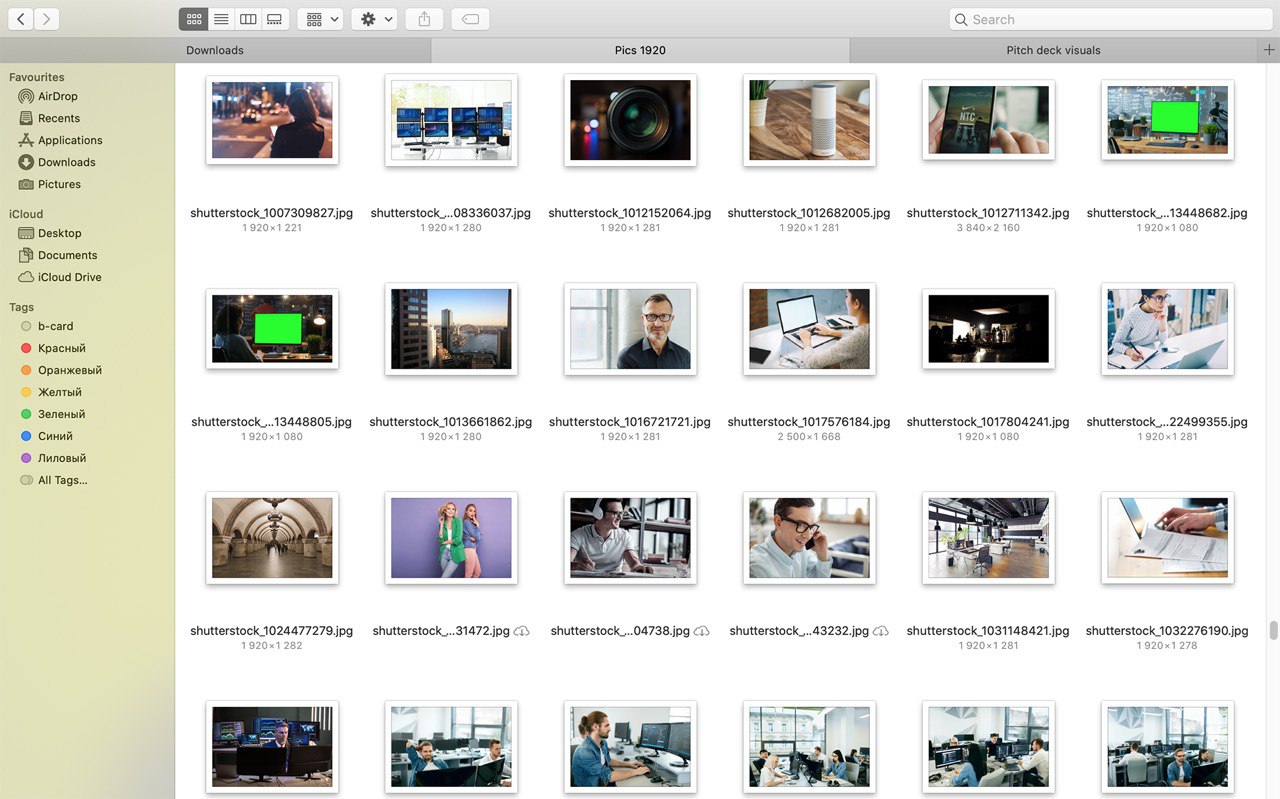
Task: Open iCloud Drive in sidebar
Action: (69, 277)
